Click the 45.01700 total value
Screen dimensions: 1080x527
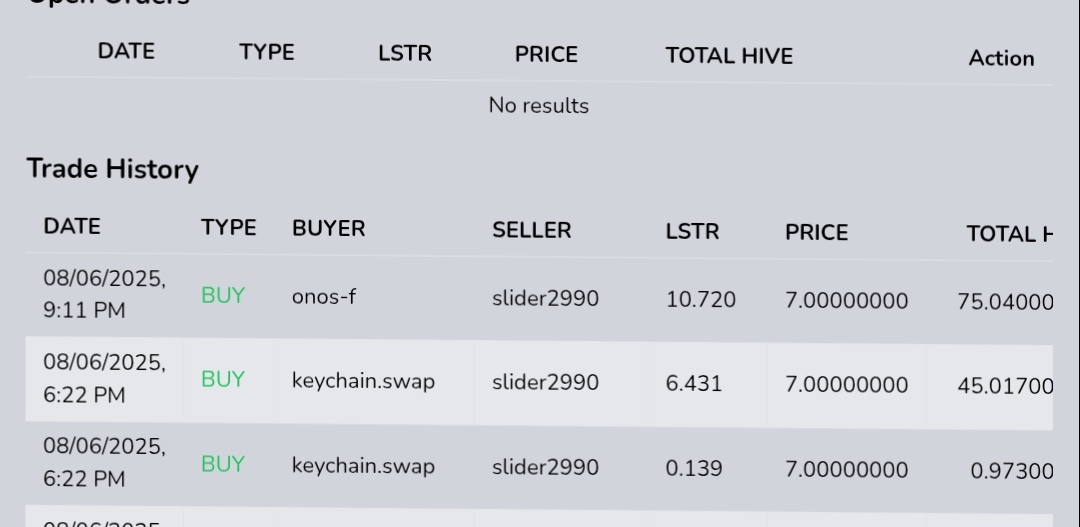1004,385
